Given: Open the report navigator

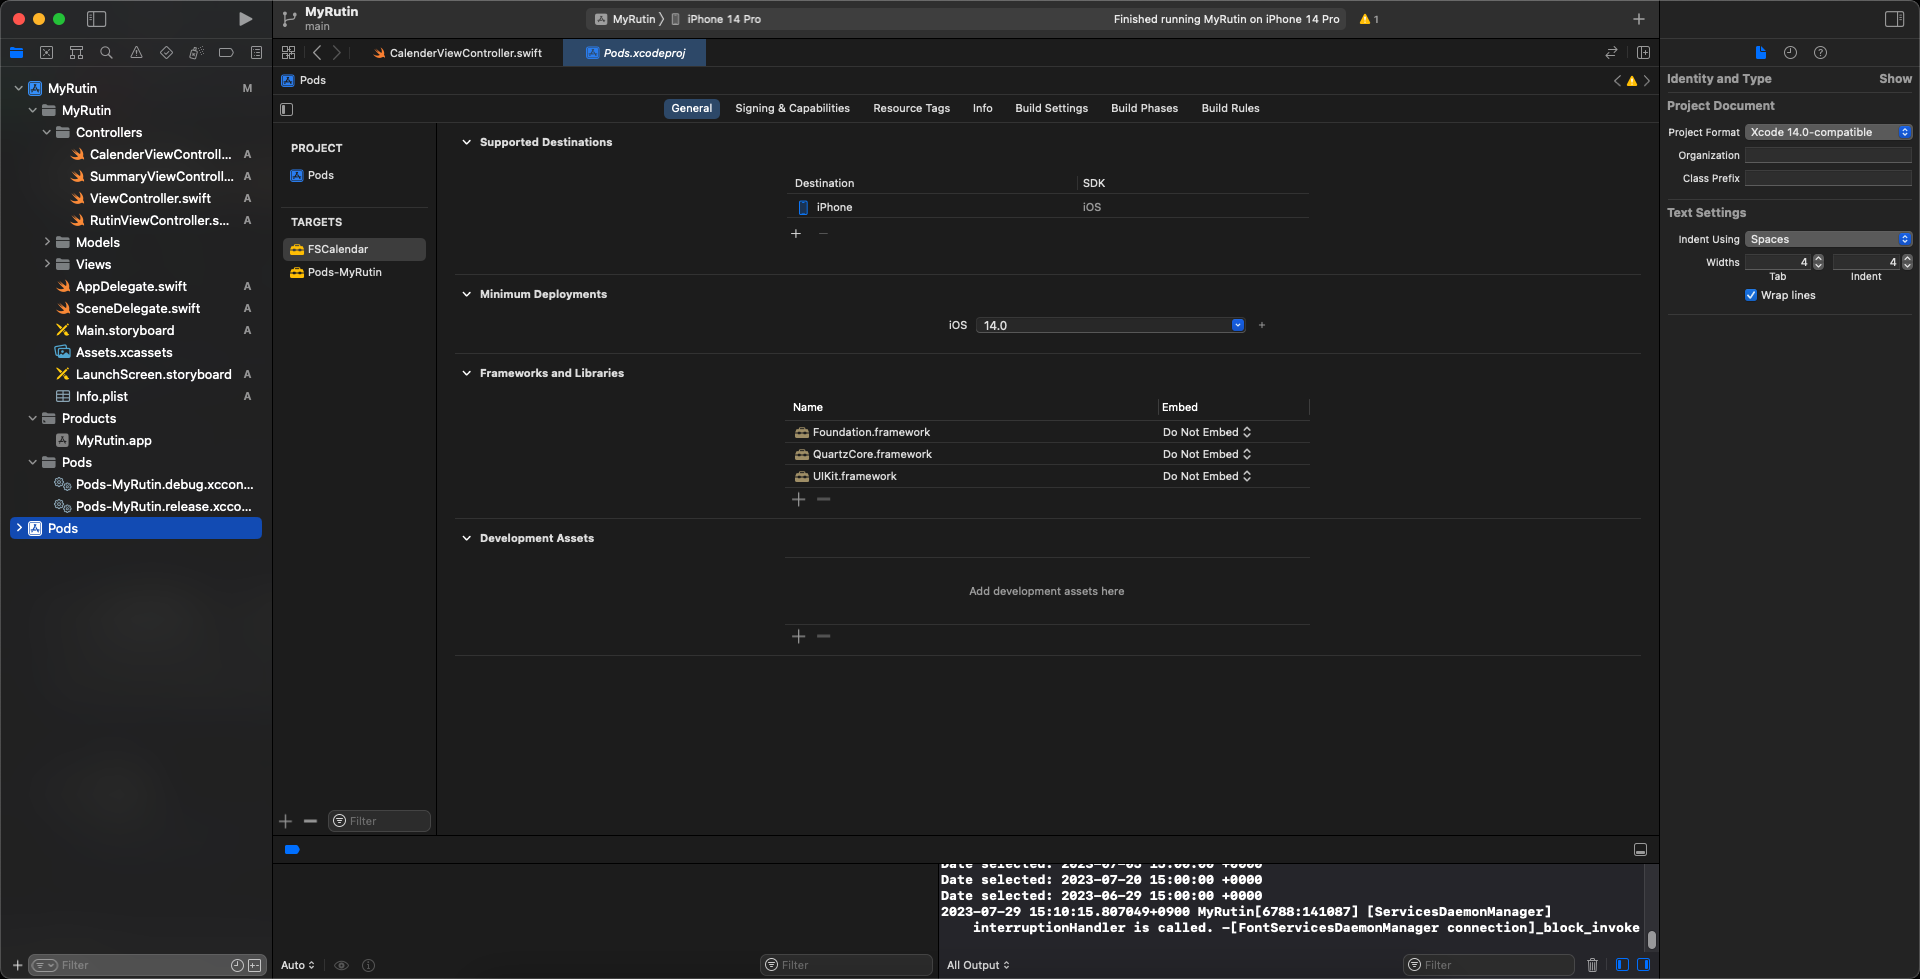Looking at the screenshot, I should coord(256,53).
